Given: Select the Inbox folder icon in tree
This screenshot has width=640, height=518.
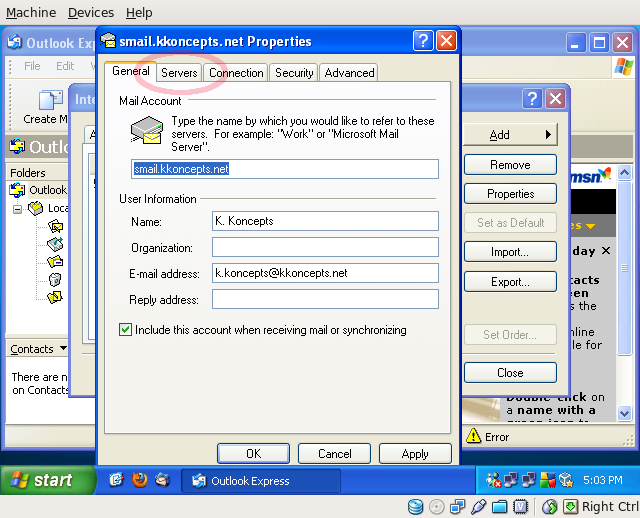Looking at the screenshot, I should (x=56, y=226).
